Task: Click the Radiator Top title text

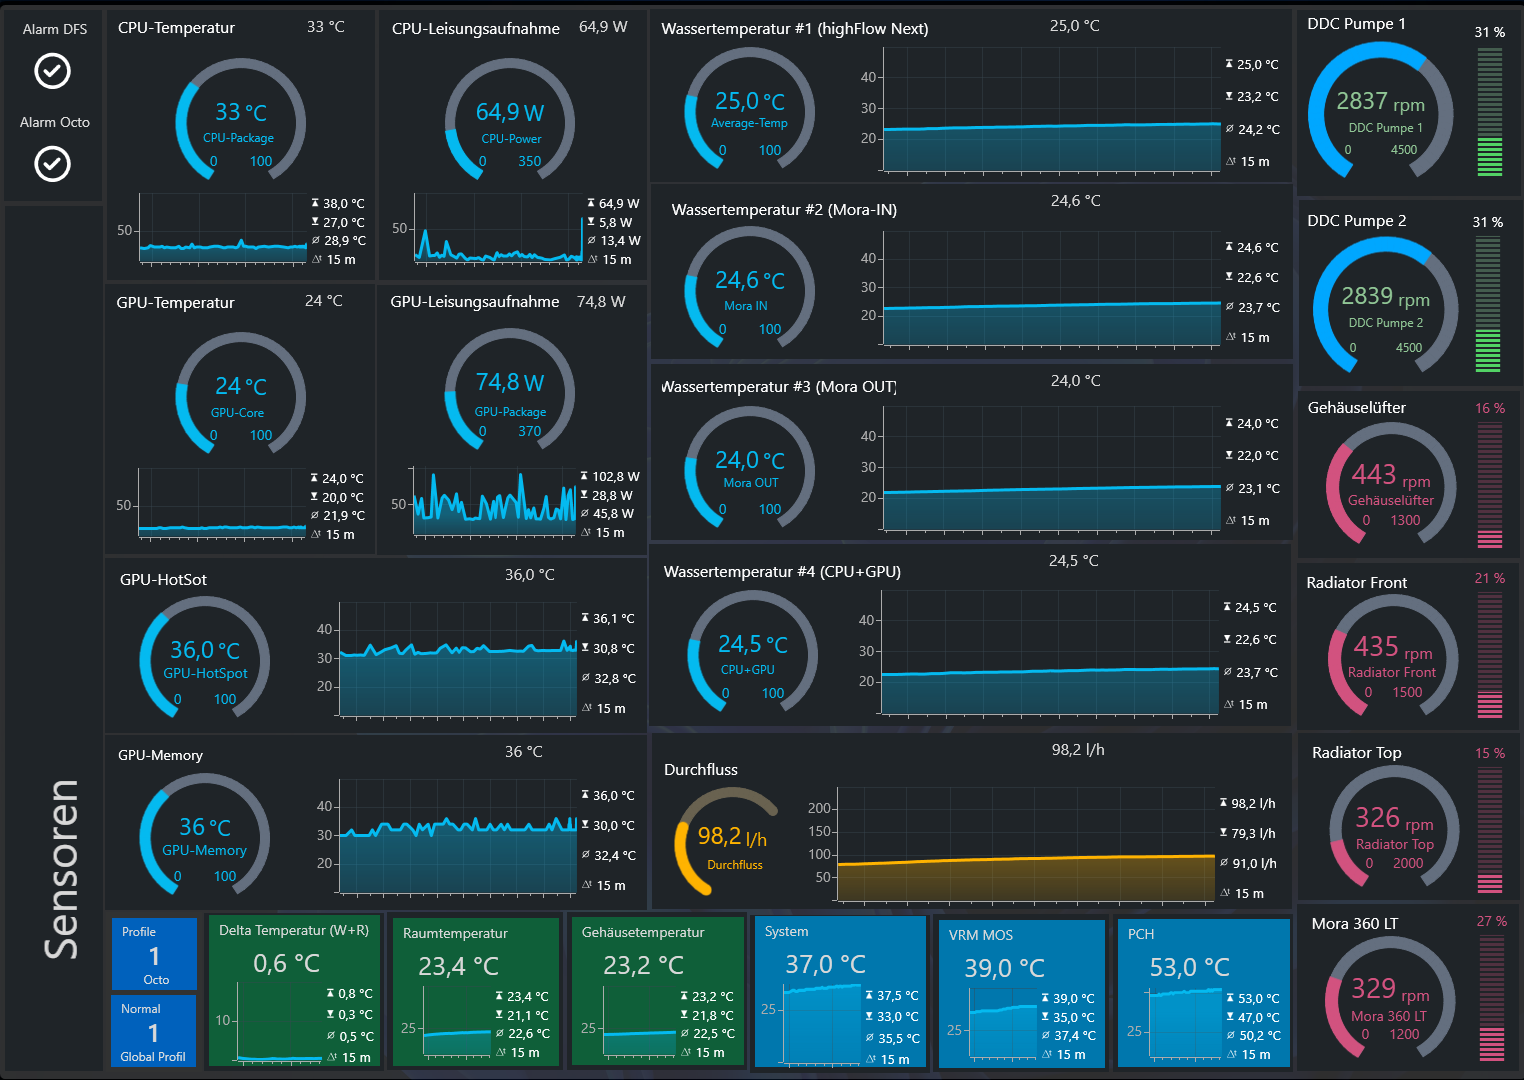Action: (x=1357, y=753)
